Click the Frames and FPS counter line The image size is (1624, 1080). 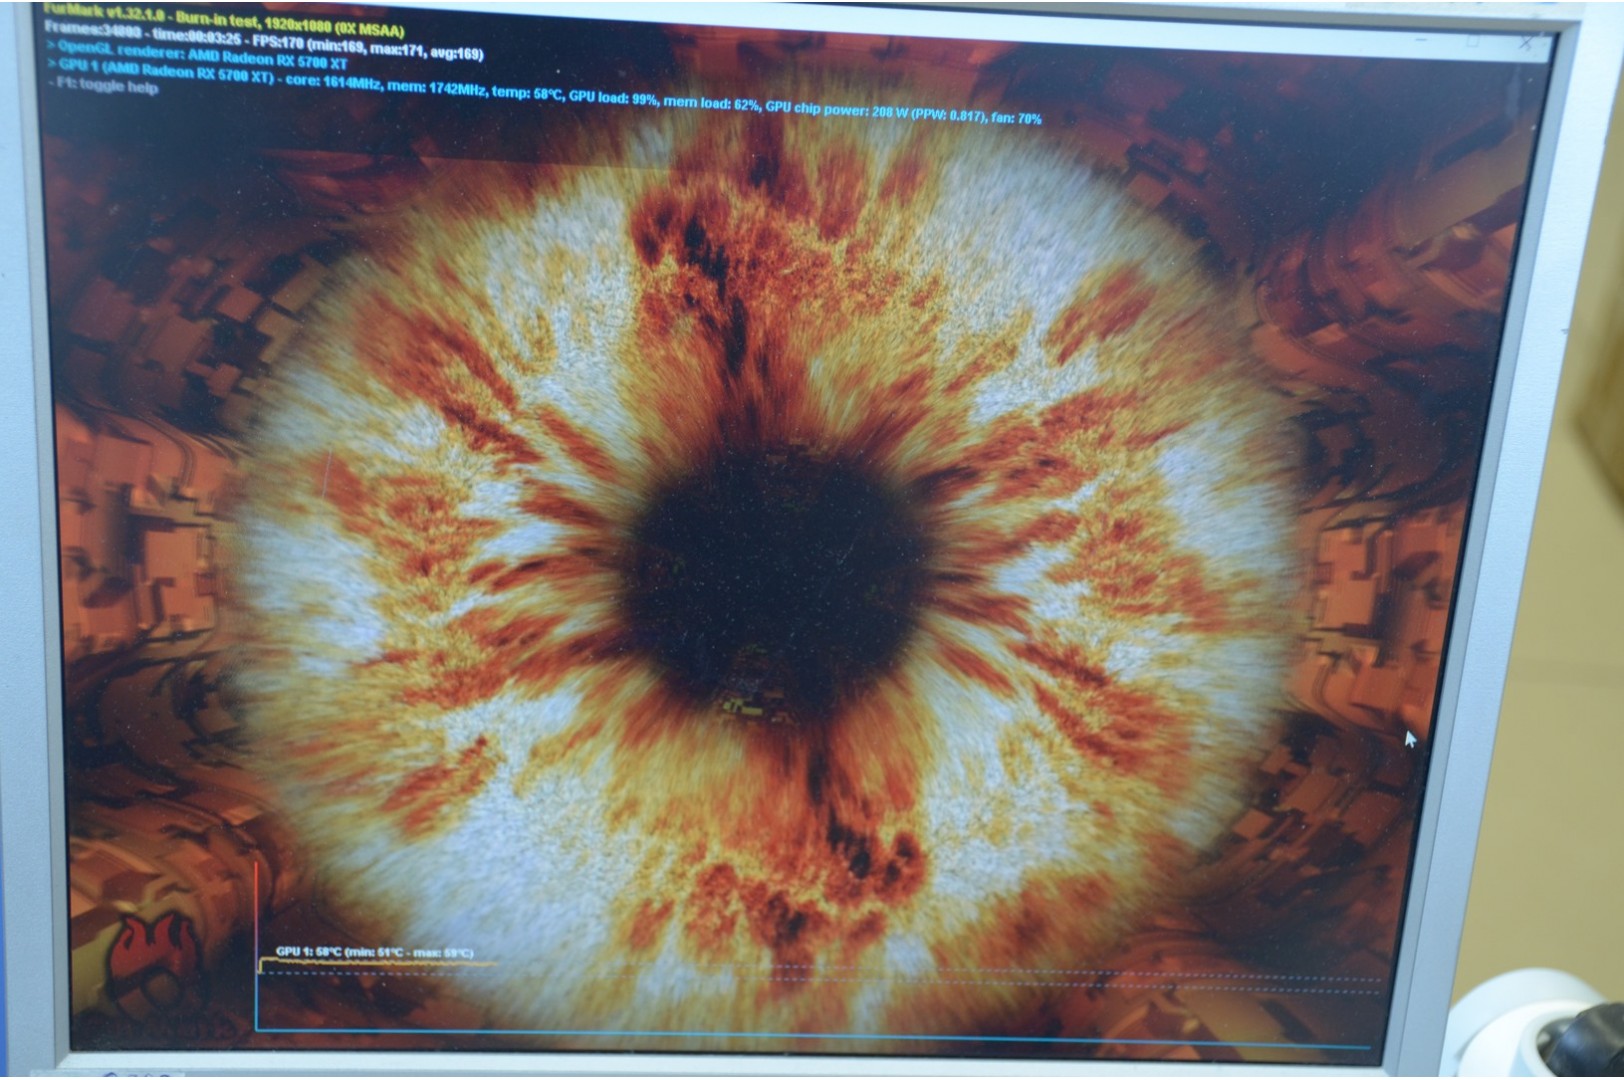(264, 41)
